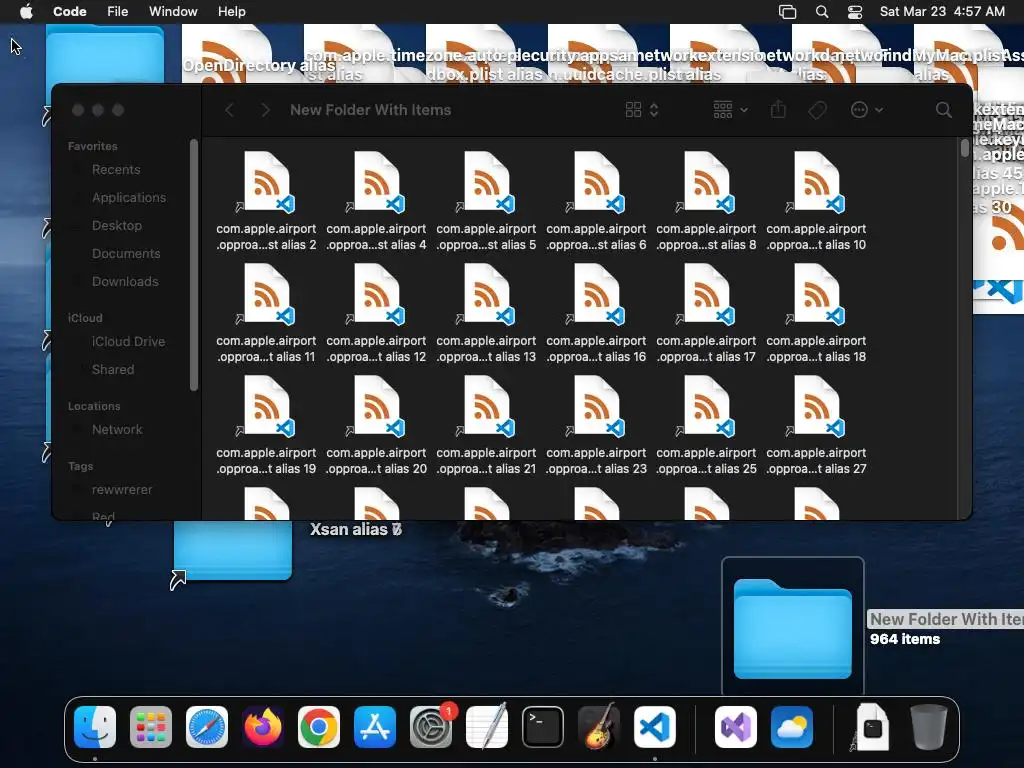Open Control Center in menu bar
The height and width of the screenshot is (768, 1024).
tap(855, 12)
